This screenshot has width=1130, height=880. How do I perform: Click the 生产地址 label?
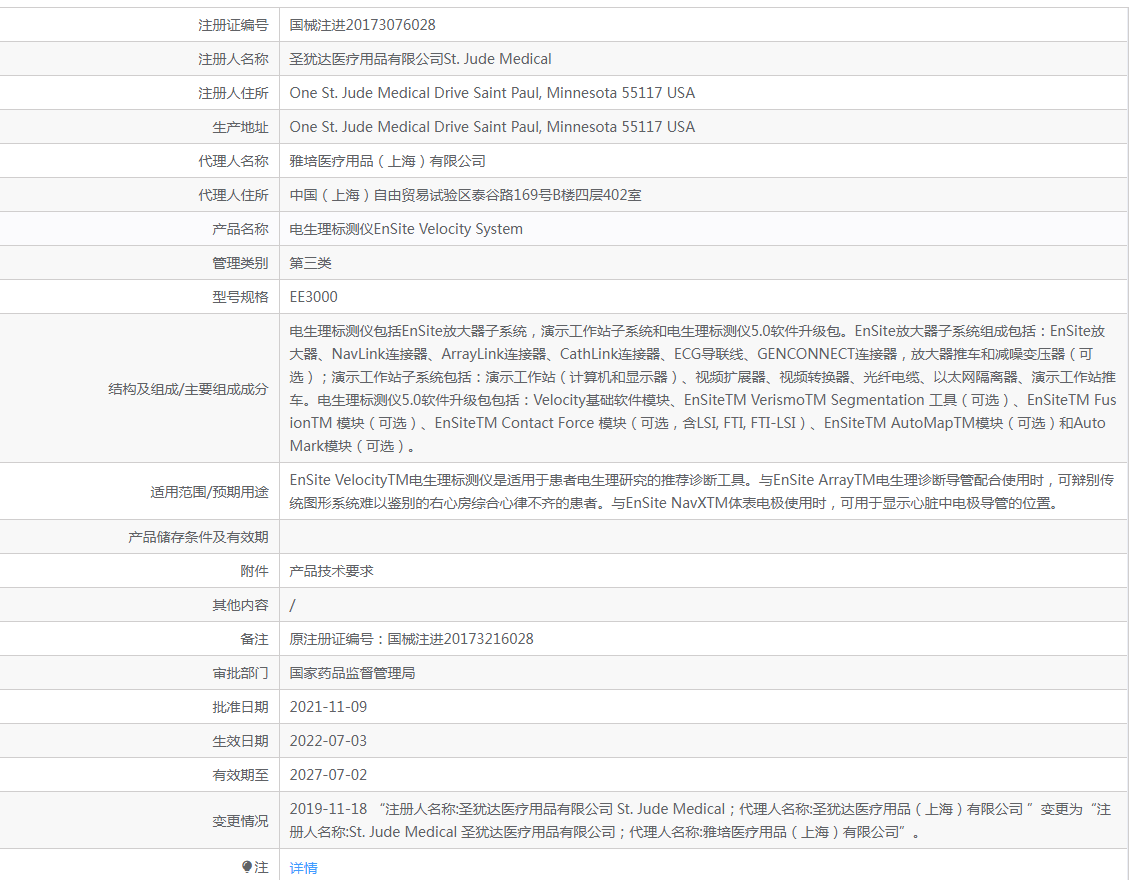(x=240, y=128)
